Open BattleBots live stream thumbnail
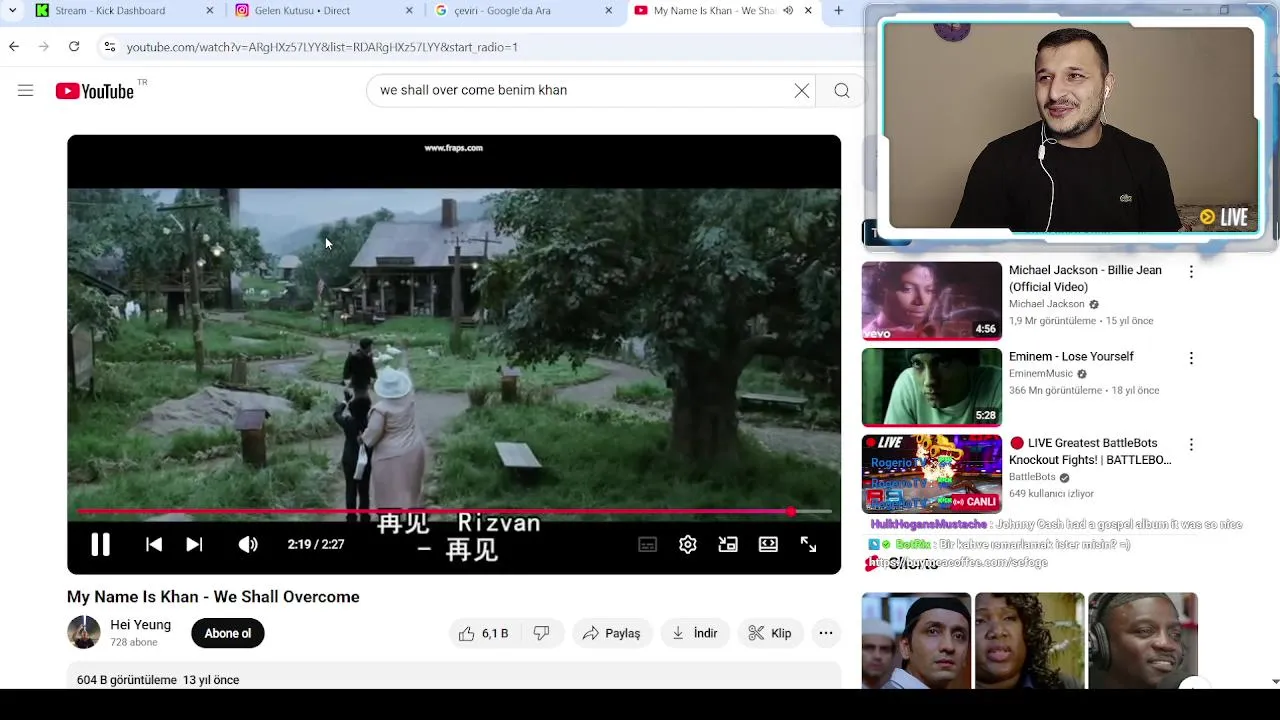The image size is (1280, 720). [932, 473]
